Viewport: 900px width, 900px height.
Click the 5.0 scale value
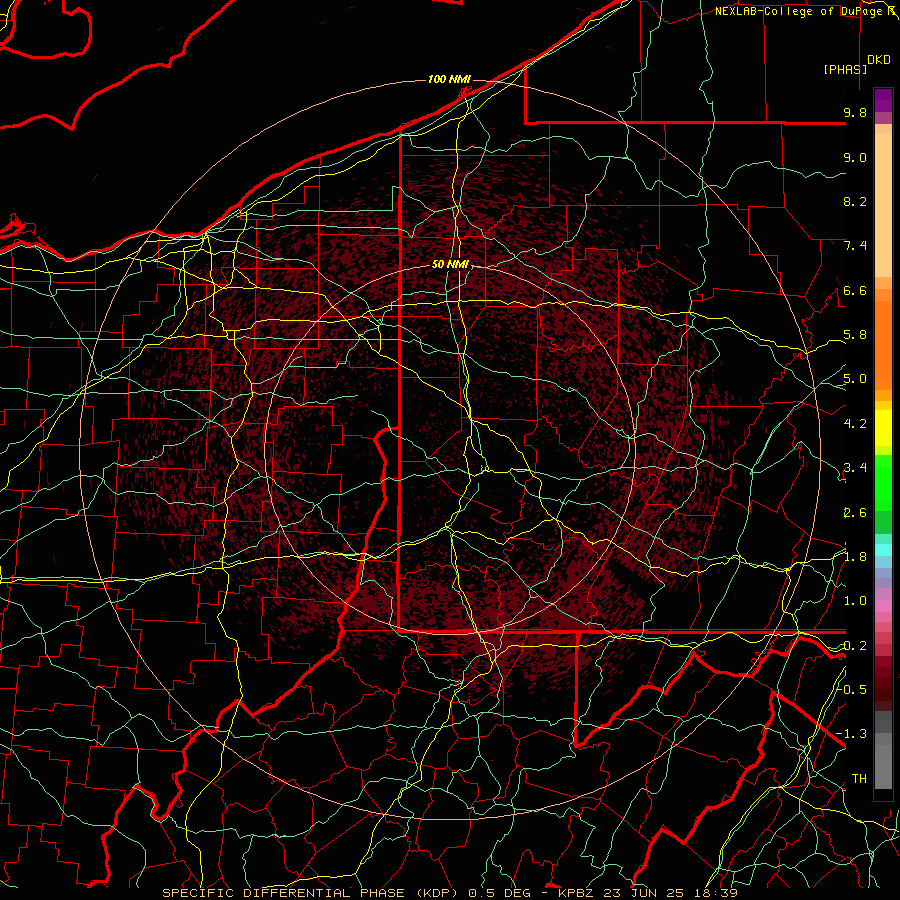(x=855, y=379)
